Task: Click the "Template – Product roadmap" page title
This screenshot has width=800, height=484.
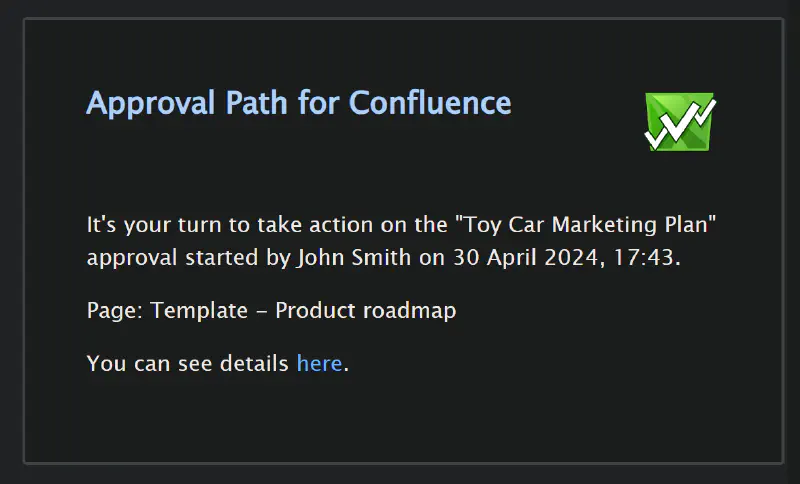Action: (x=303, y=311)
